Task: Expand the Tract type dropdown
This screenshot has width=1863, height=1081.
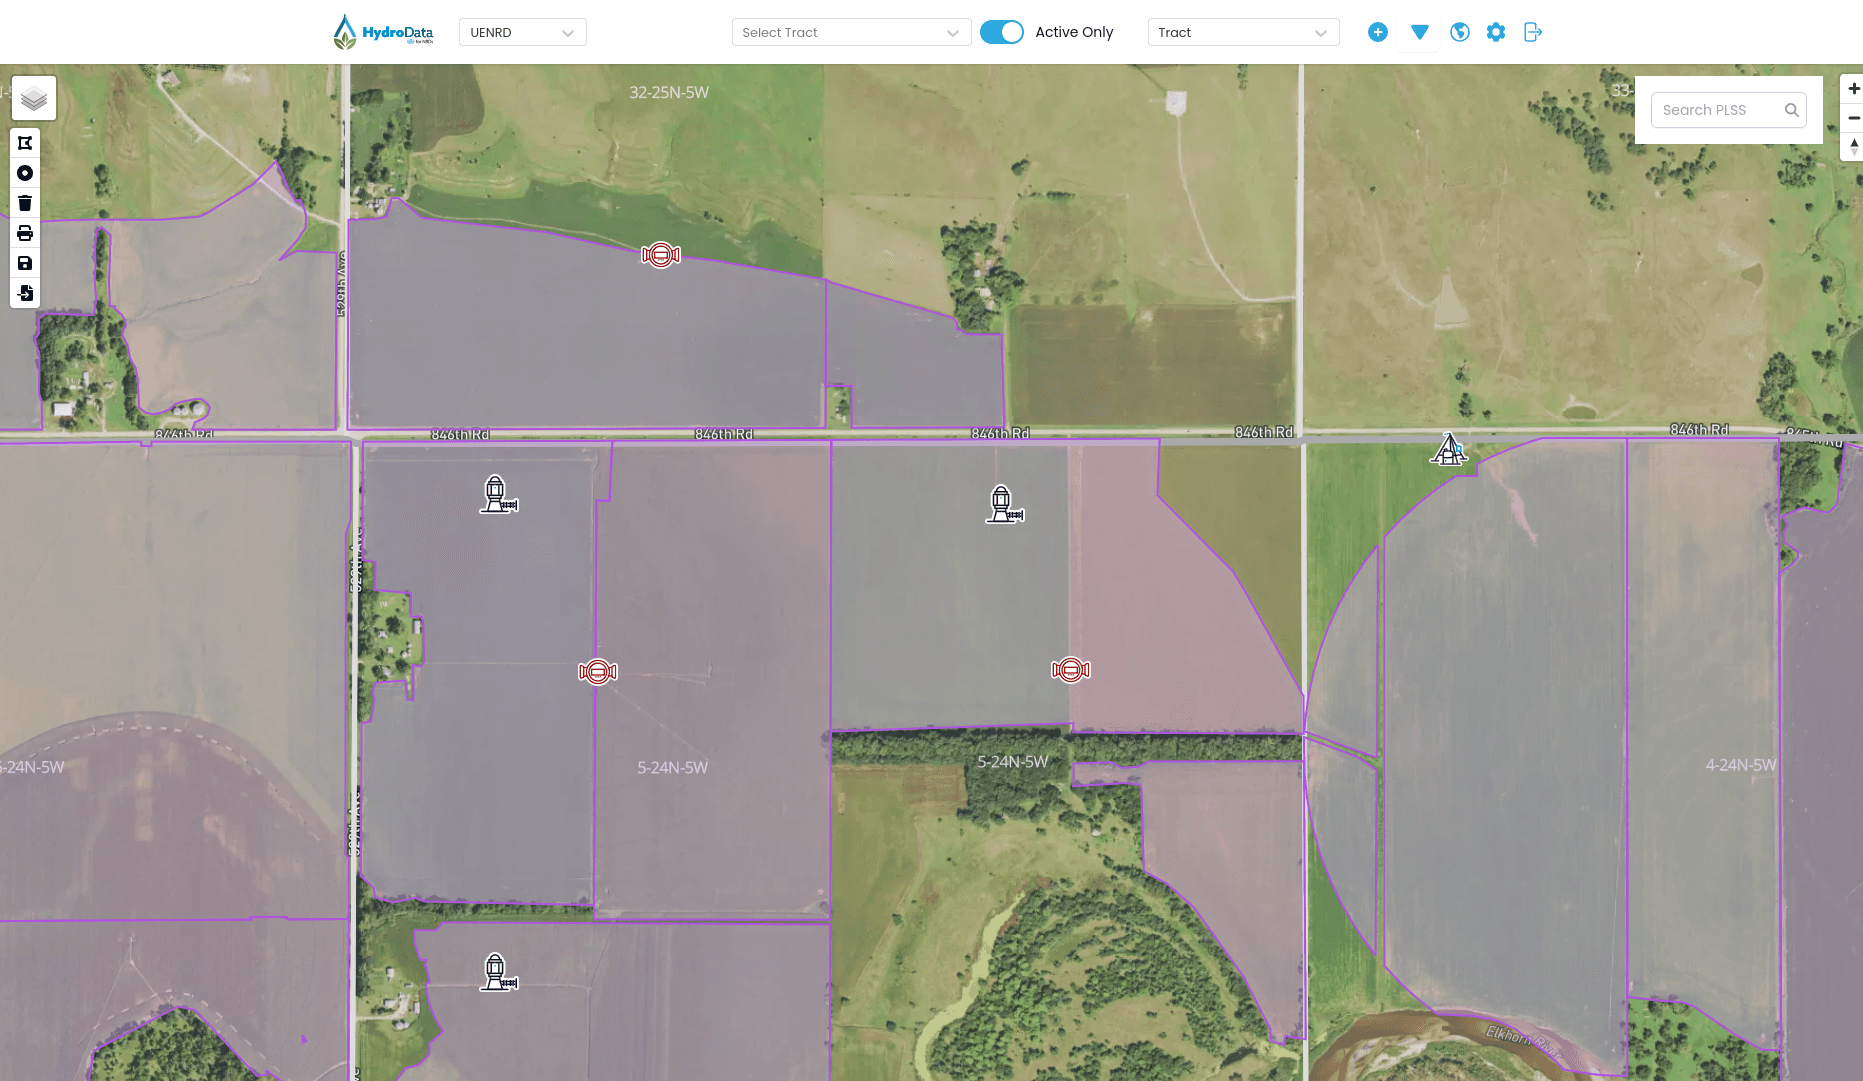Action: click(1242, 32)
